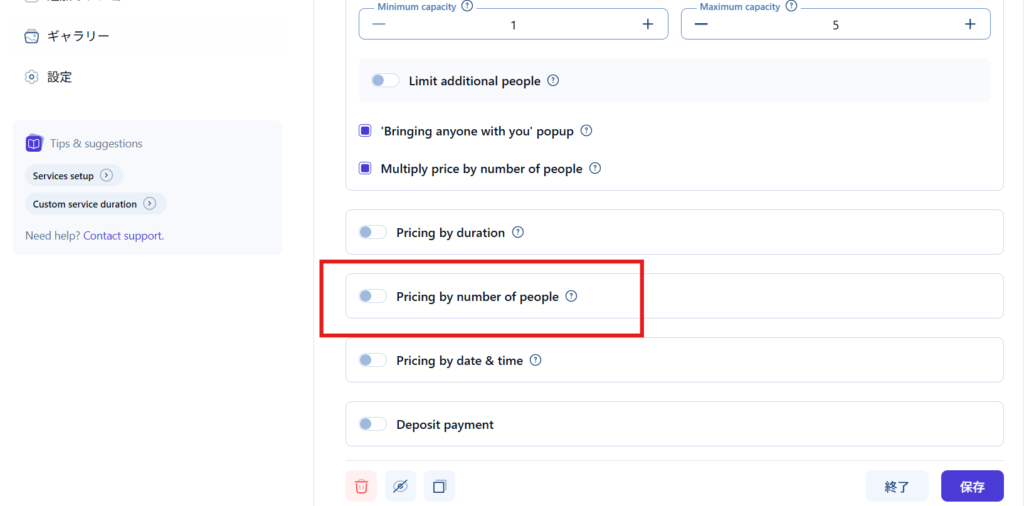Enable the Pricing by duration toggle

[372, 232]
